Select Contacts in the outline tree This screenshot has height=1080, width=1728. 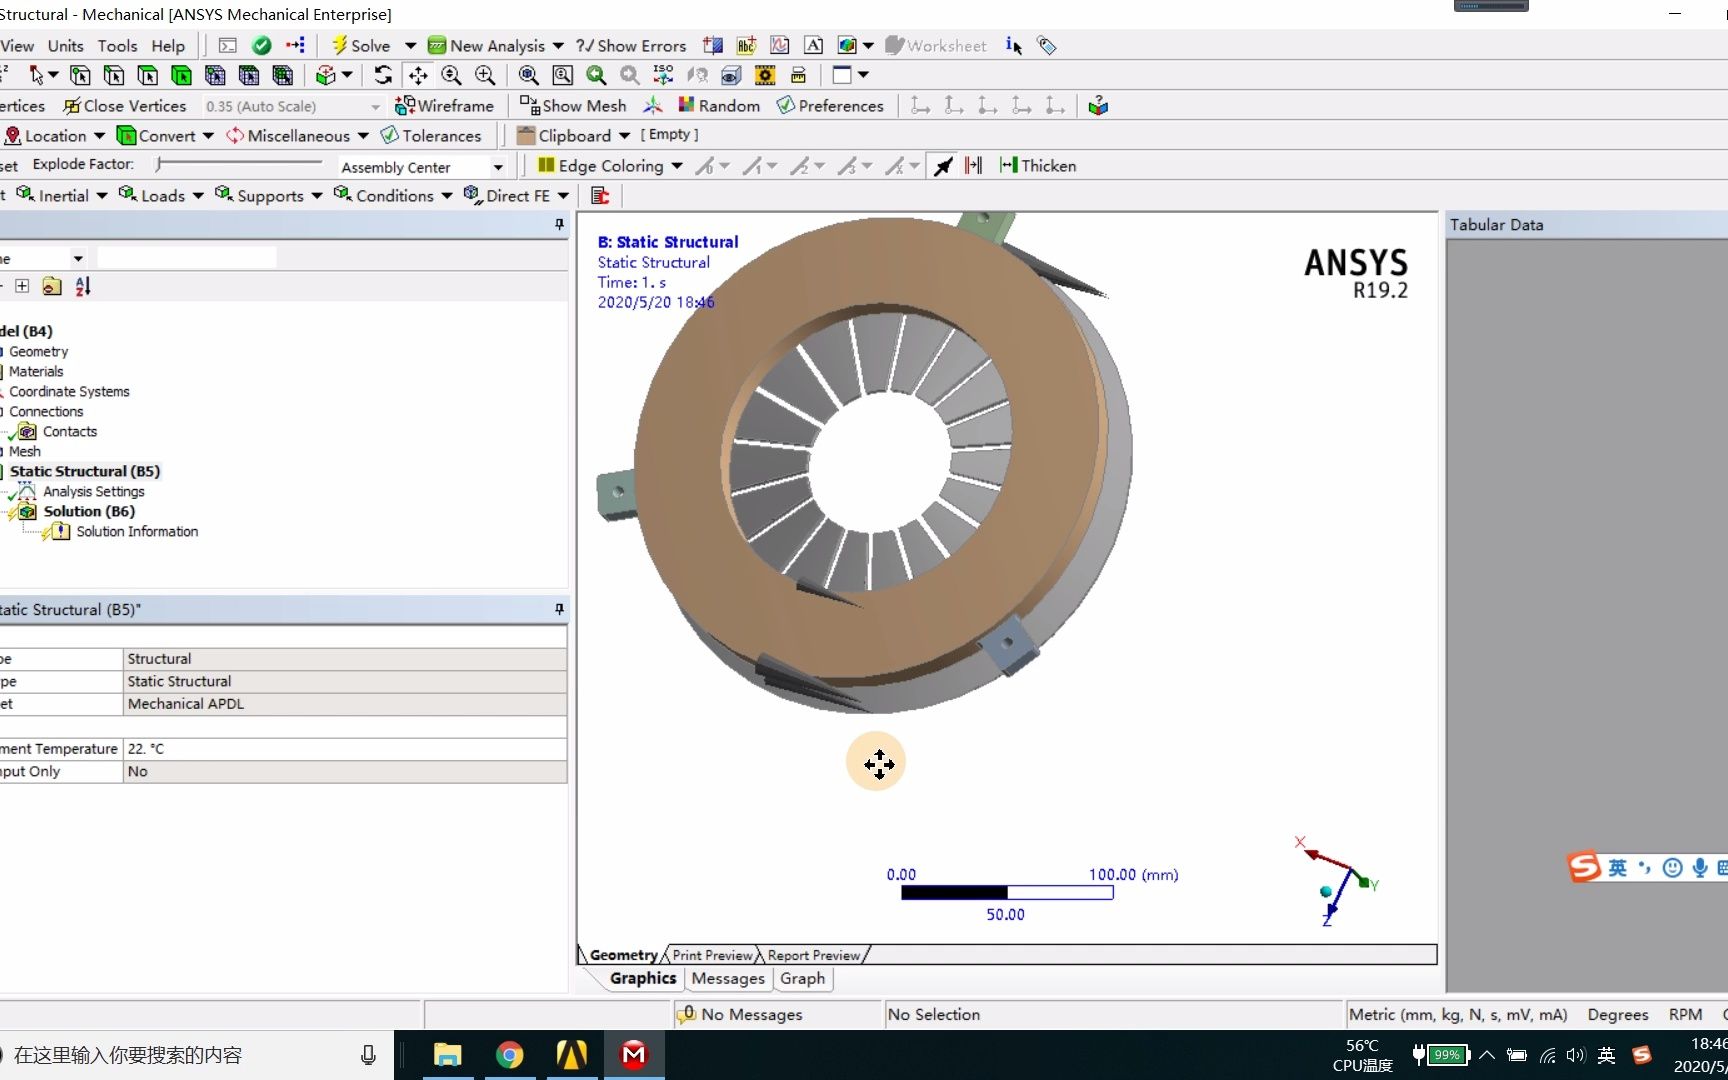click(70, 432)
